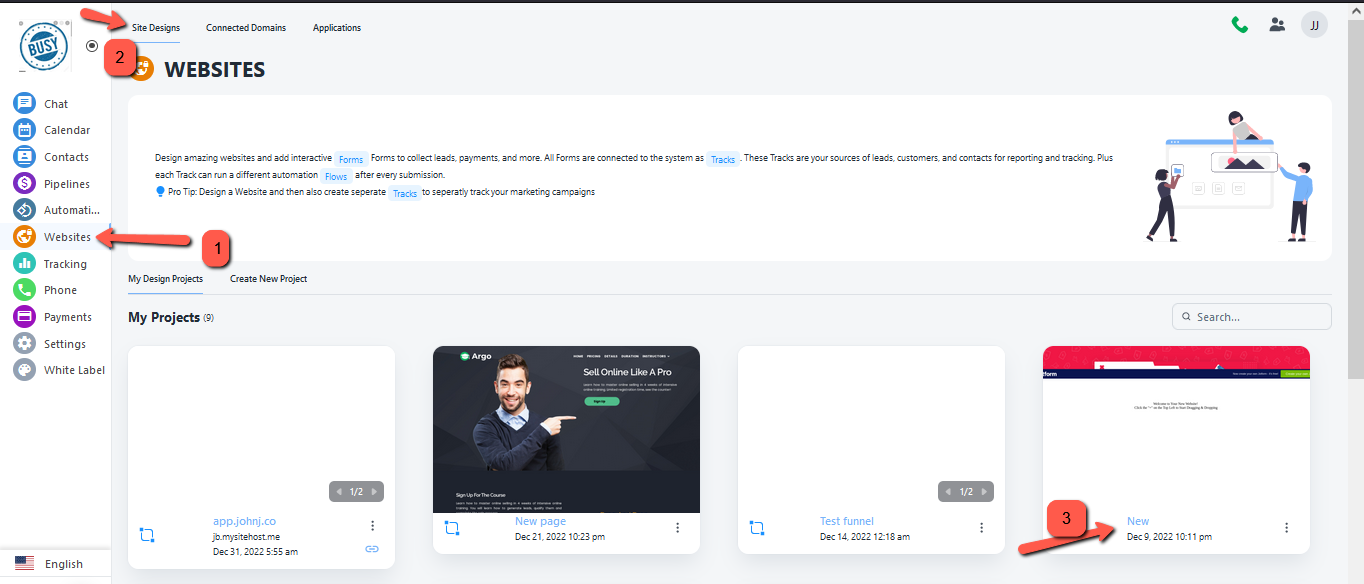Click the project search field
1364x584 pixels.
pyautogui.click(x=1260, y=317)
